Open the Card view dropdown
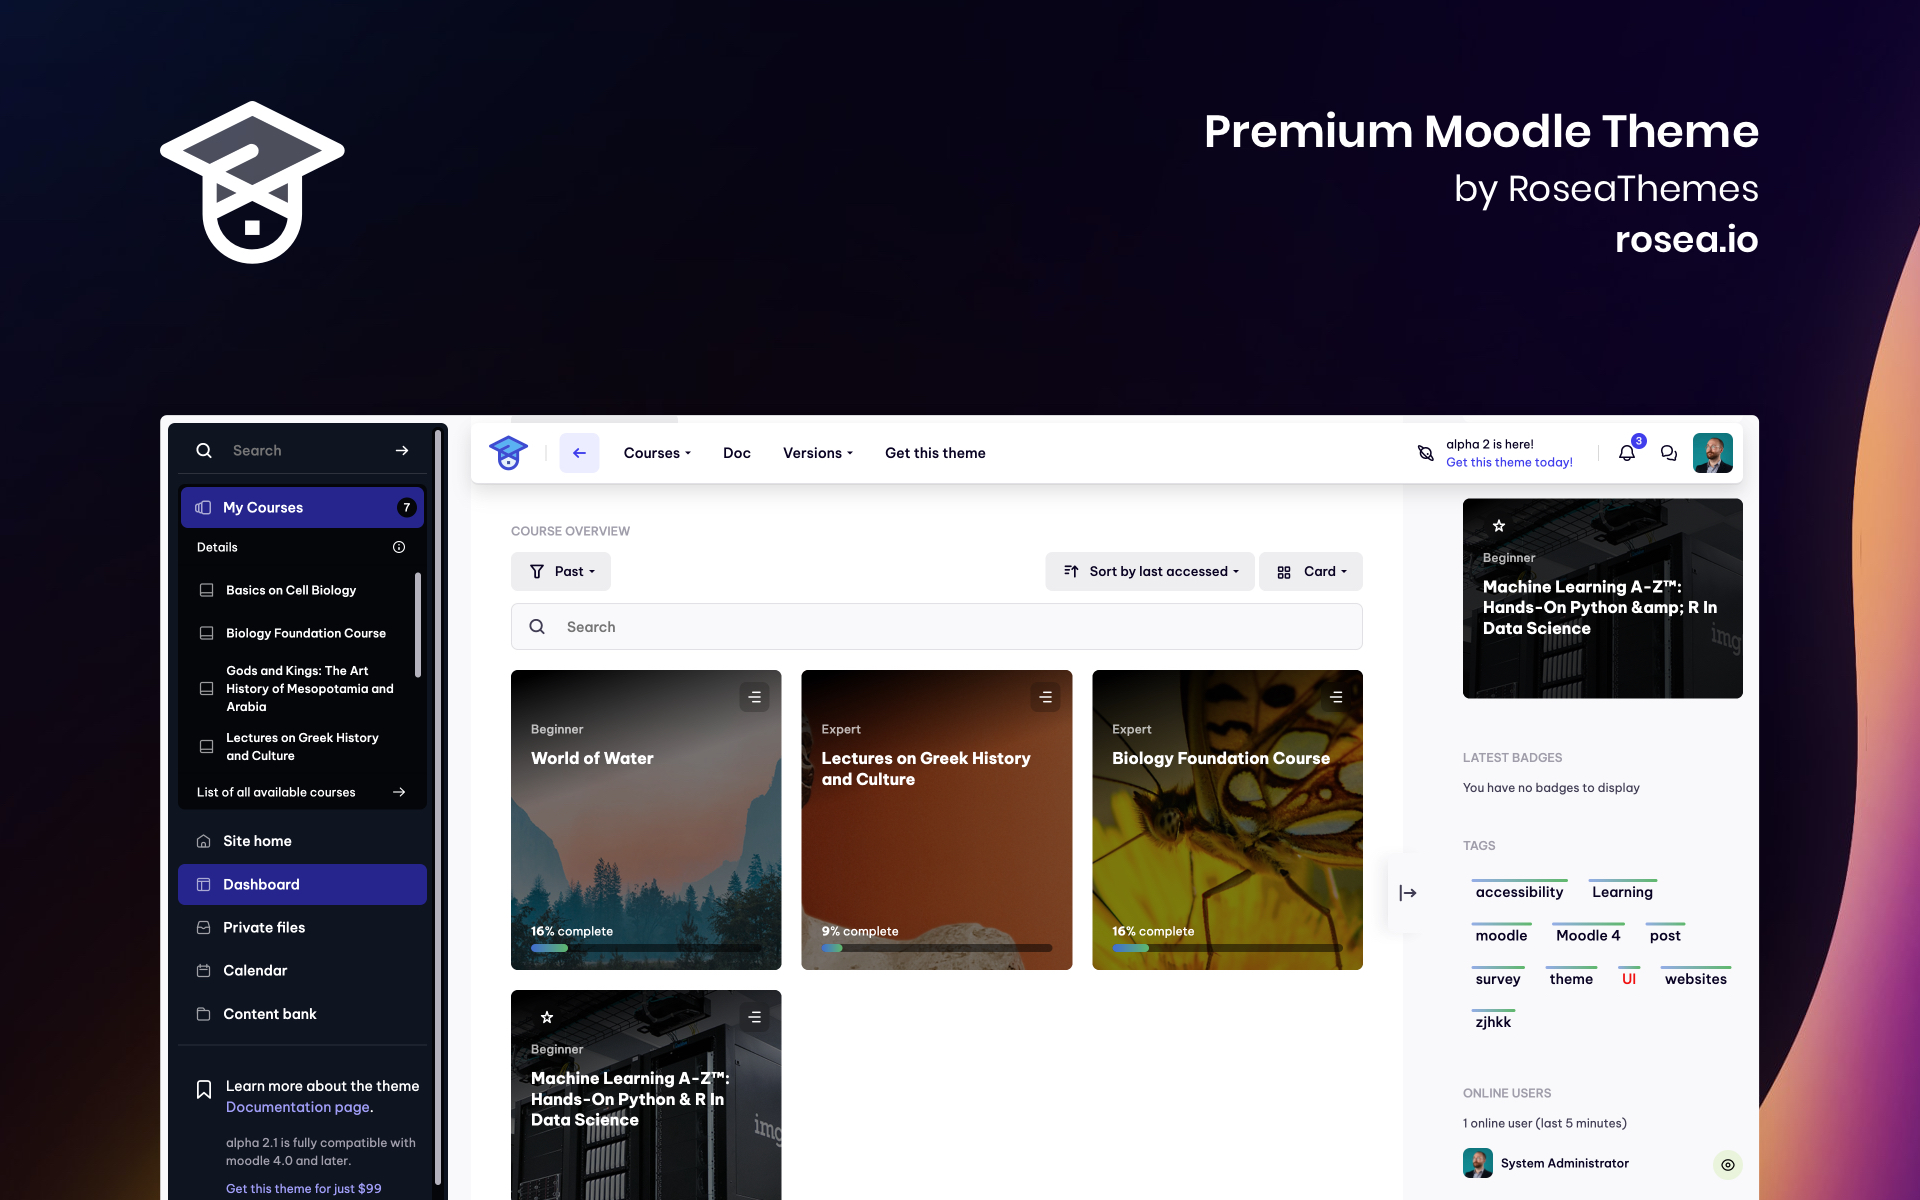 (x=1311, y=572)
